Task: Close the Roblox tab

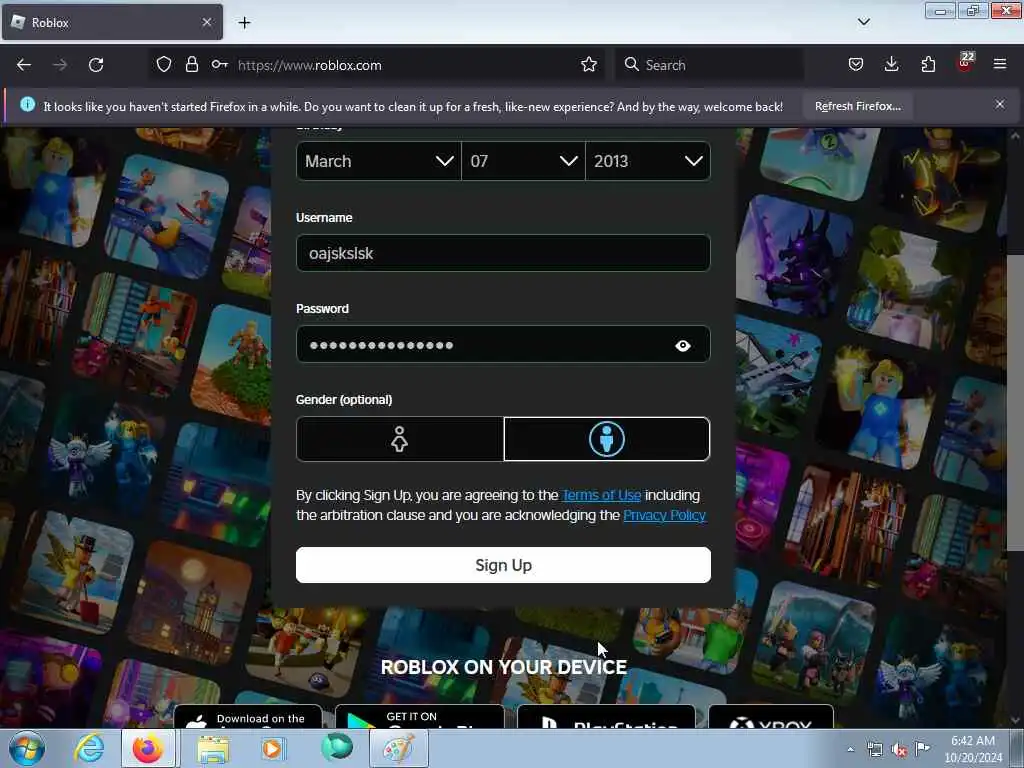Action: [206, 22]
